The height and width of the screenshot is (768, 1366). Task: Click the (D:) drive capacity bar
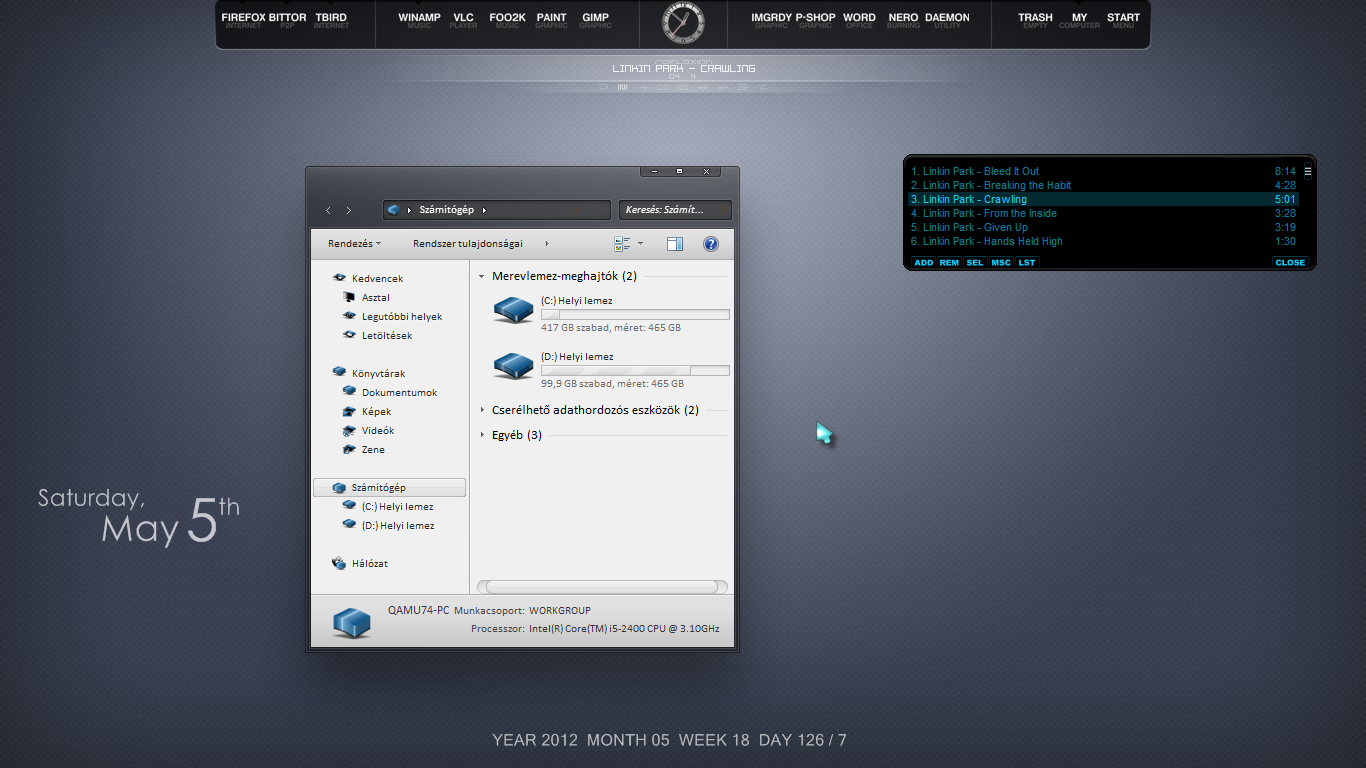click(x=635, y=370)
